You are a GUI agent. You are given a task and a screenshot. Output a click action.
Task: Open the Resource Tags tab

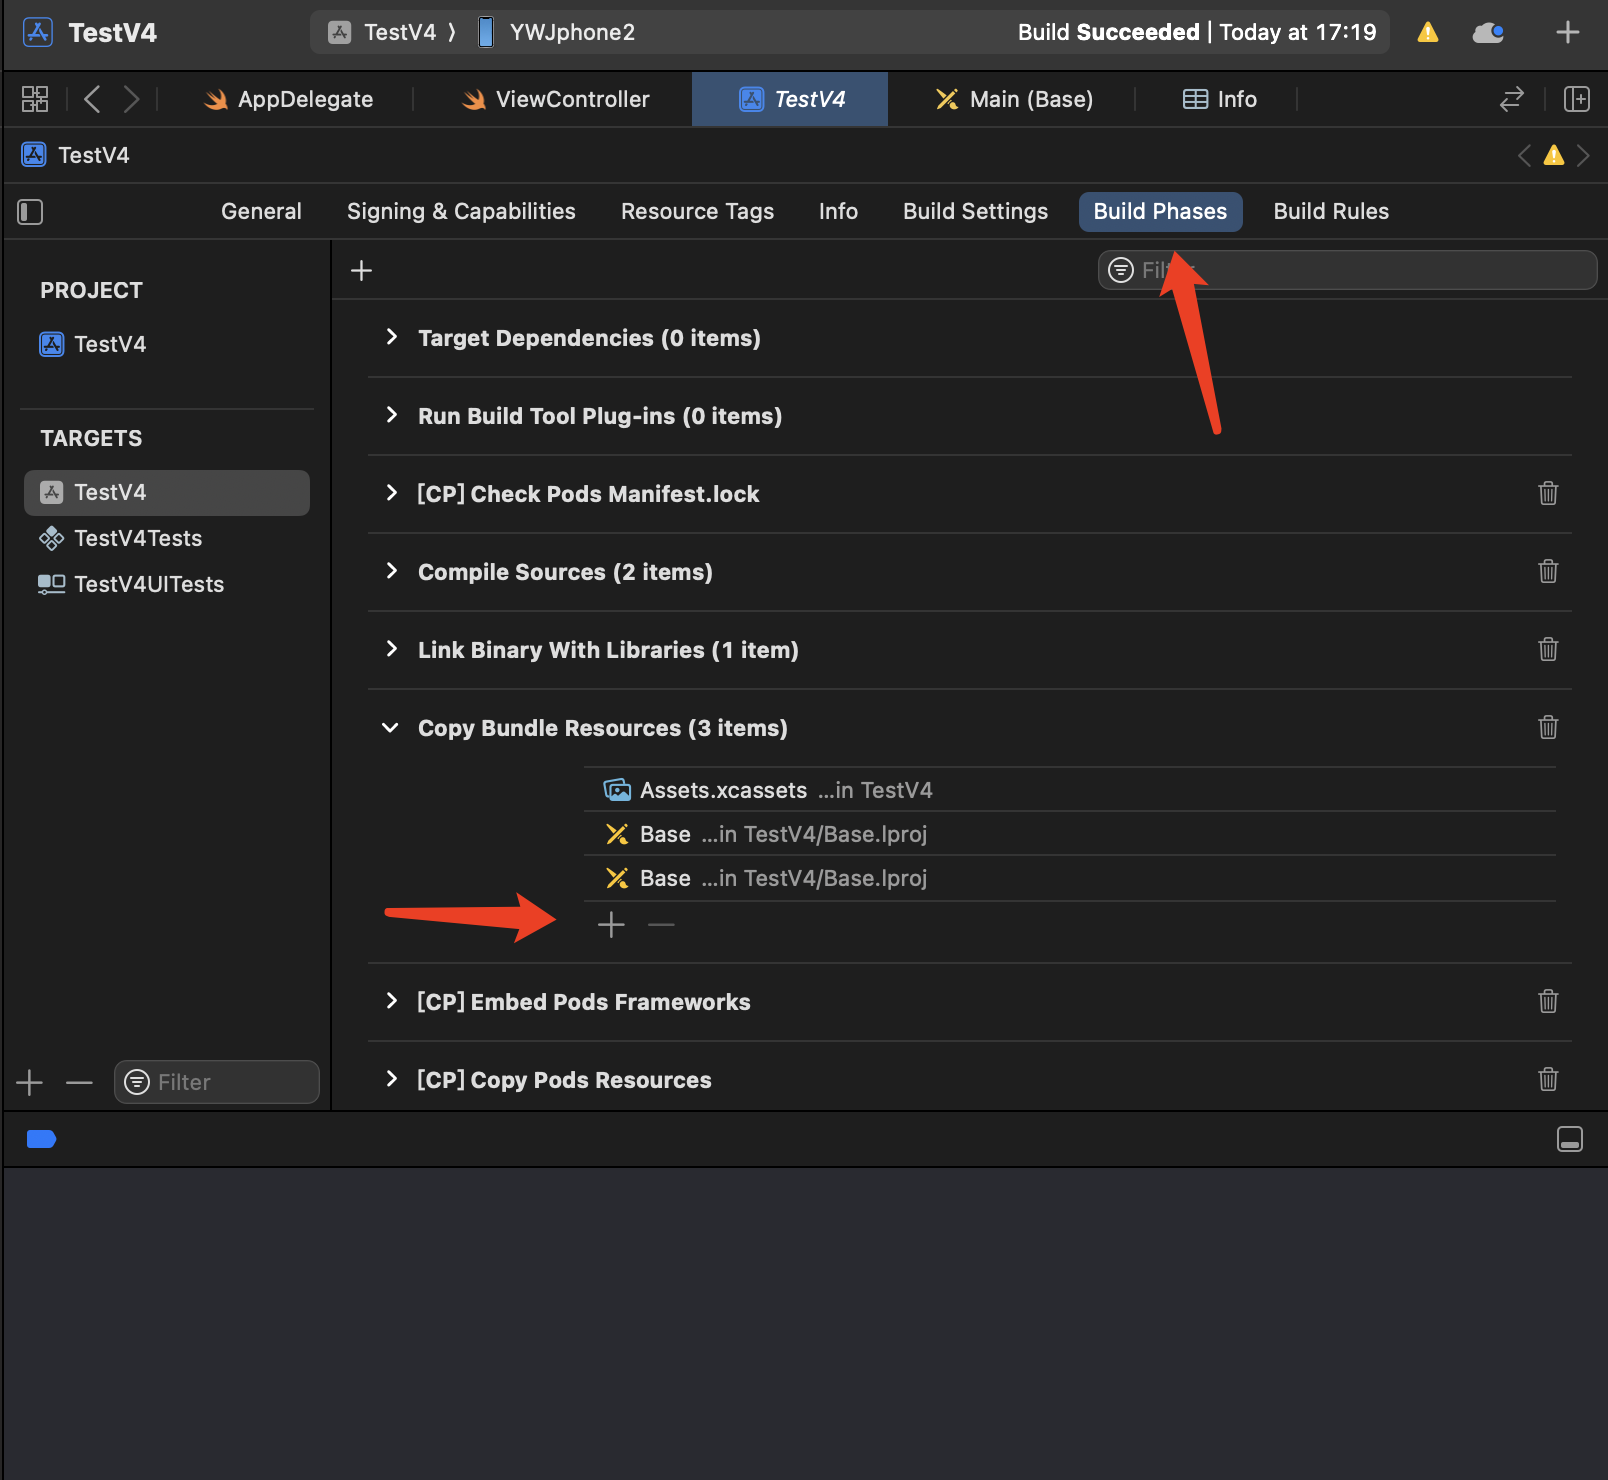tap(697, 211)
